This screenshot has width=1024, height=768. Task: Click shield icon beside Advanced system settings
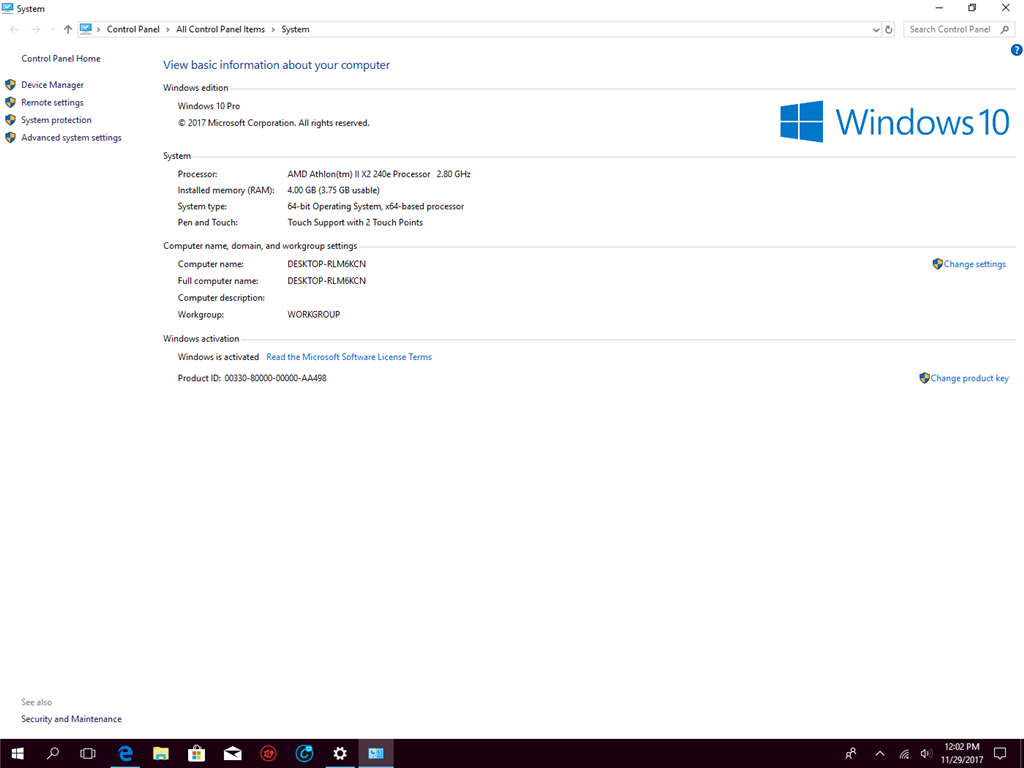(10, 138)
